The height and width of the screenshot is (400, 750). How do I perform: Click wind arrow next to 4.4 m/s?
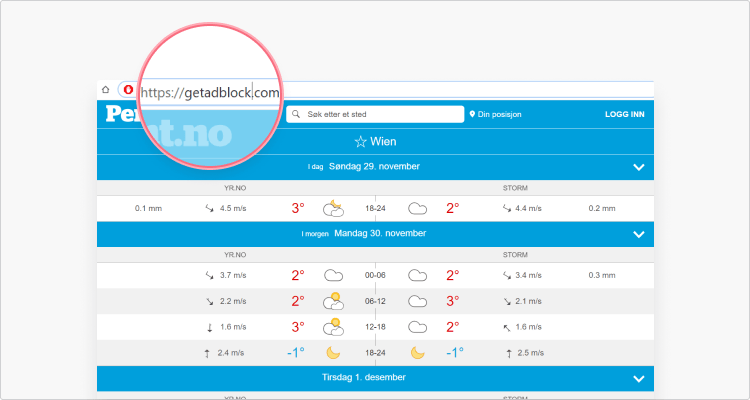point(507,209)
